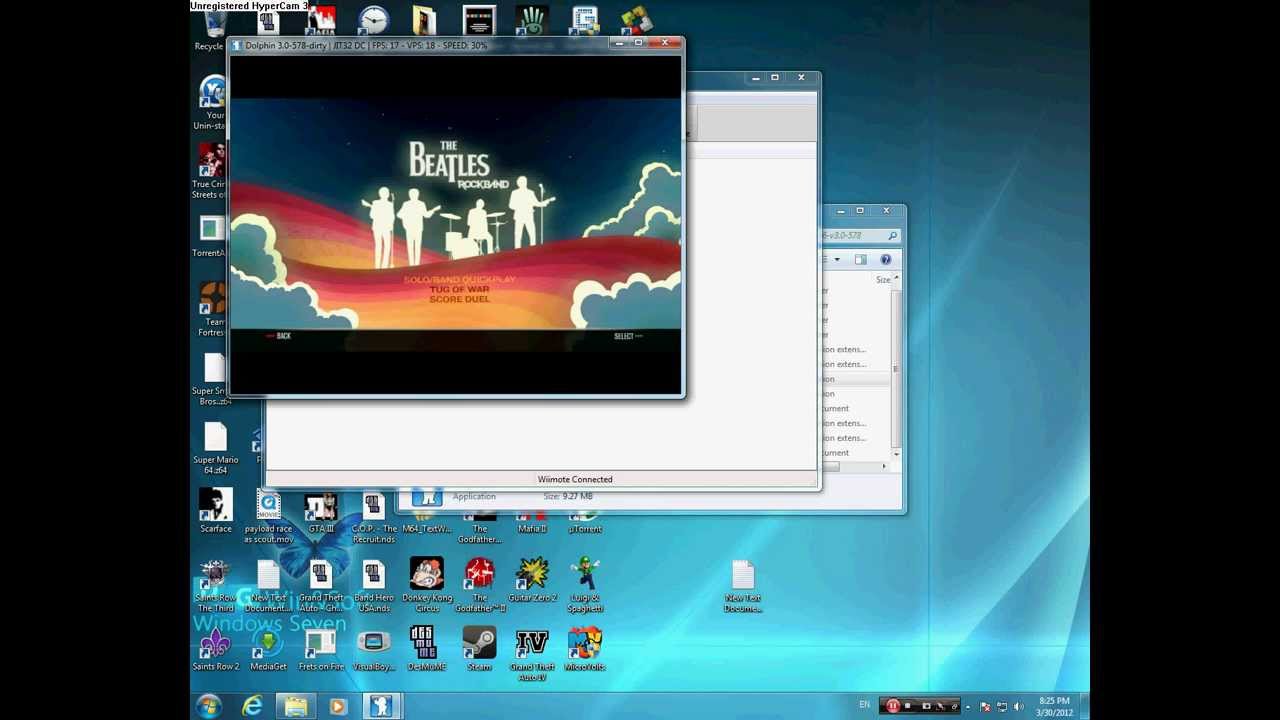Launch the GTA III desktop shortcut

point(321,511)
